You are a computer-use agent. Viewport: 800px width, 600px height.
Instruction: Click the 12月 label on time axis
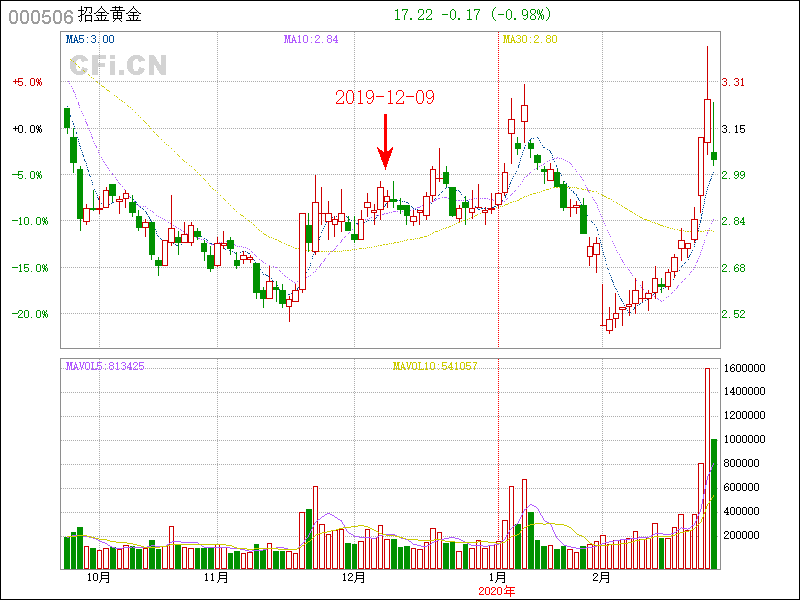354,577
